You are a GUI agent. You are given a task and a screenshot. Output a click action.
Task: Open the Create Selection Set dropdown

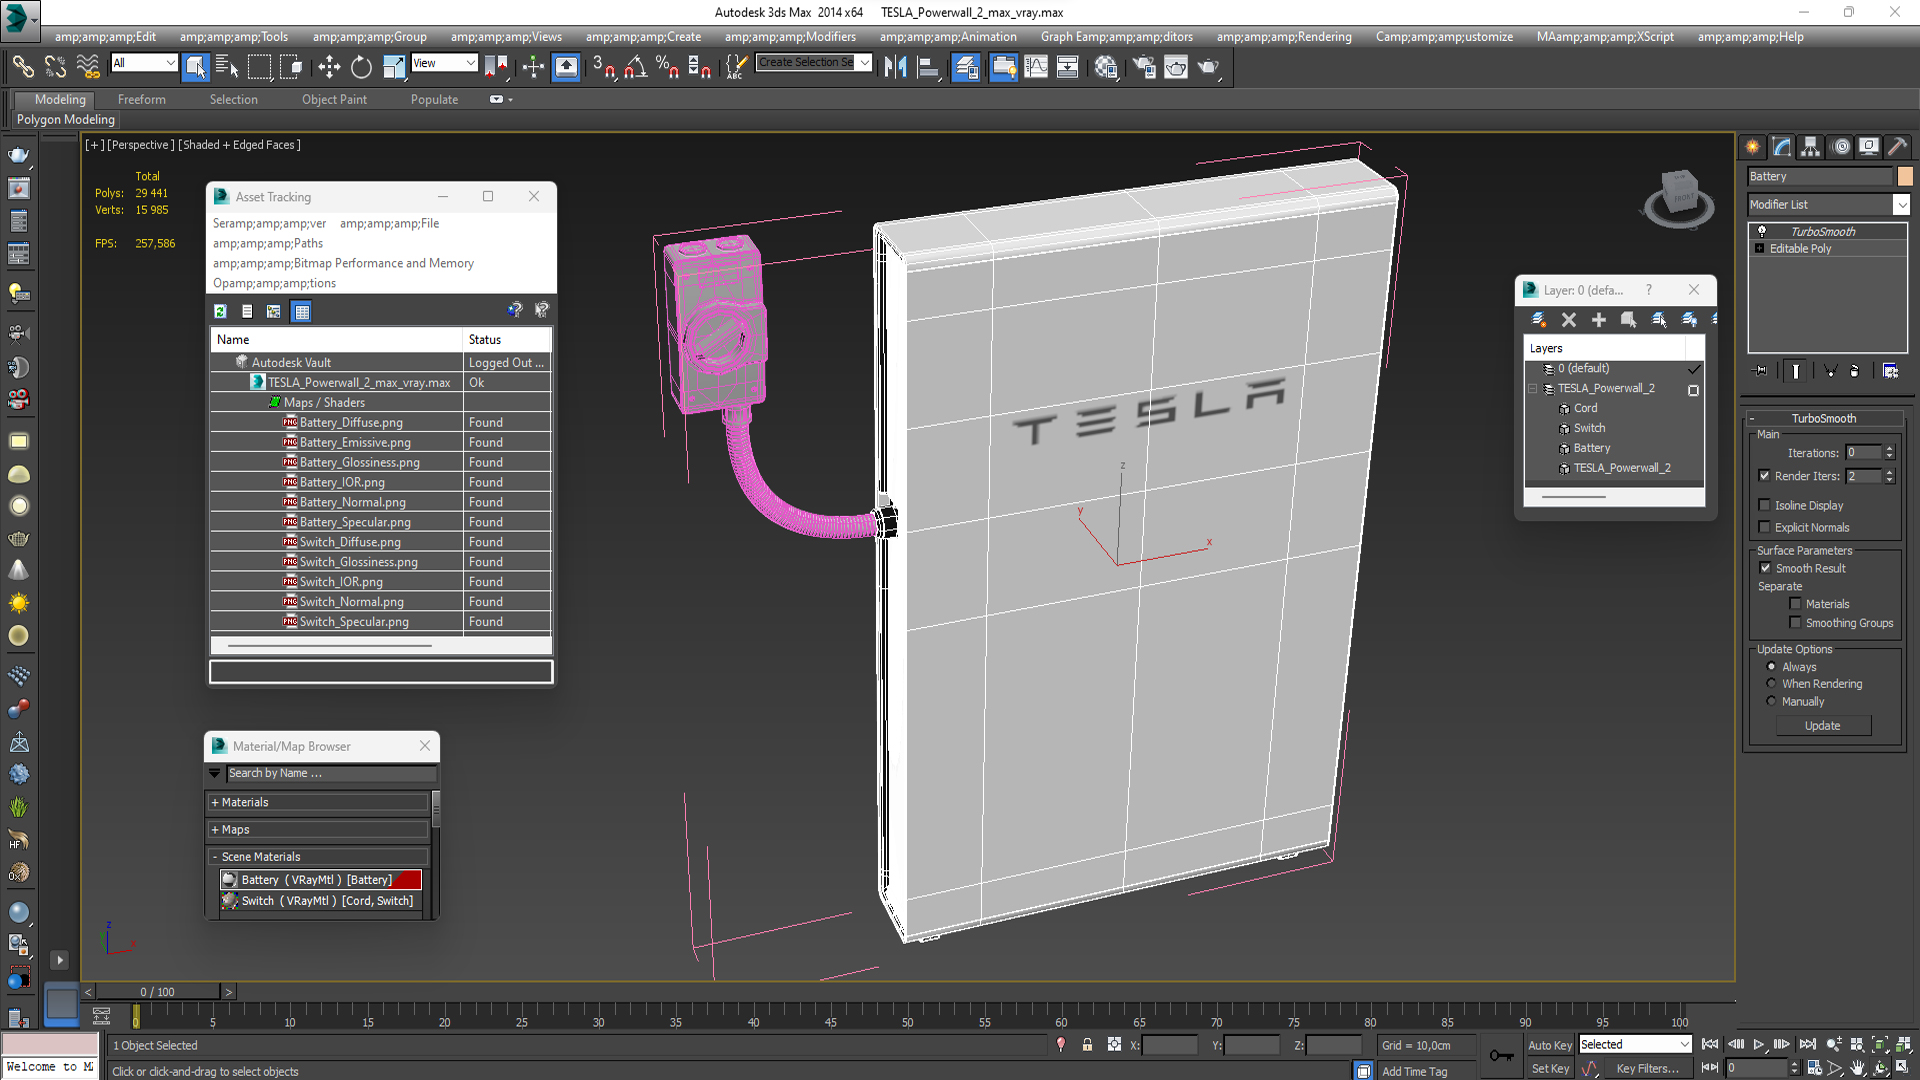(x=865, y=62)
